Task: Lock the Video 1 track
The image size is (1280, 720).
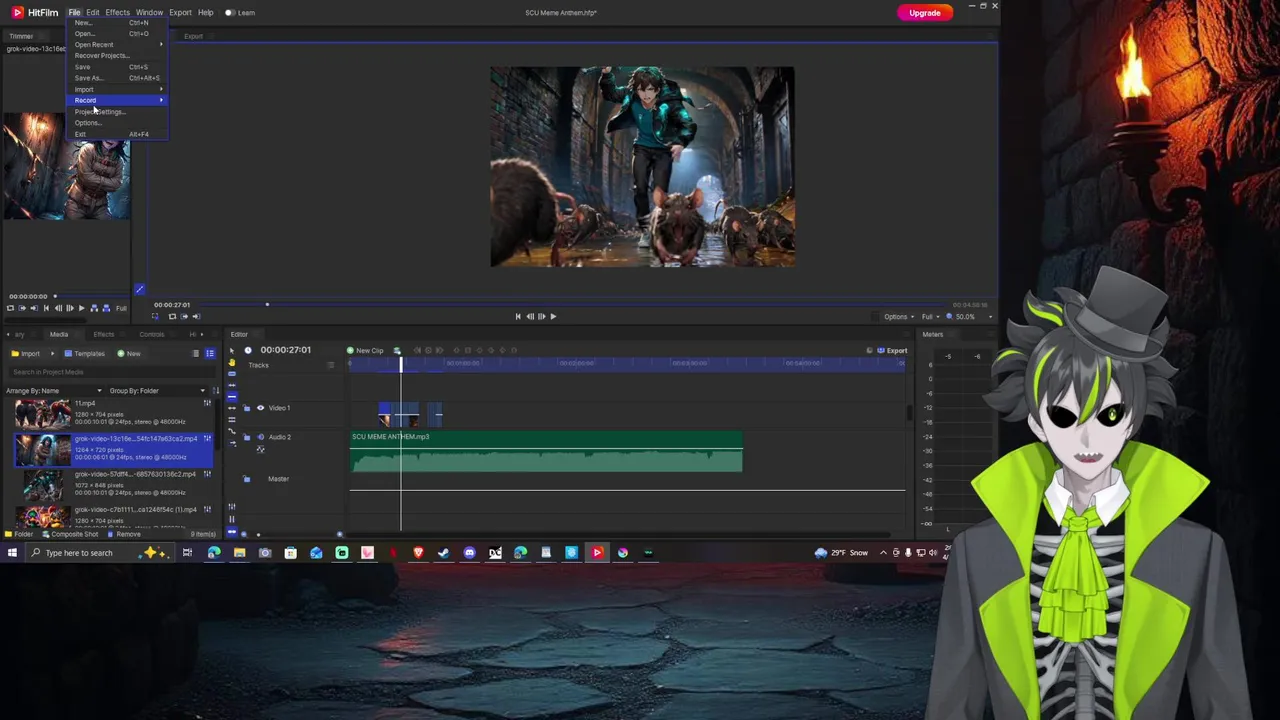Action: click(x=247, y=408)
